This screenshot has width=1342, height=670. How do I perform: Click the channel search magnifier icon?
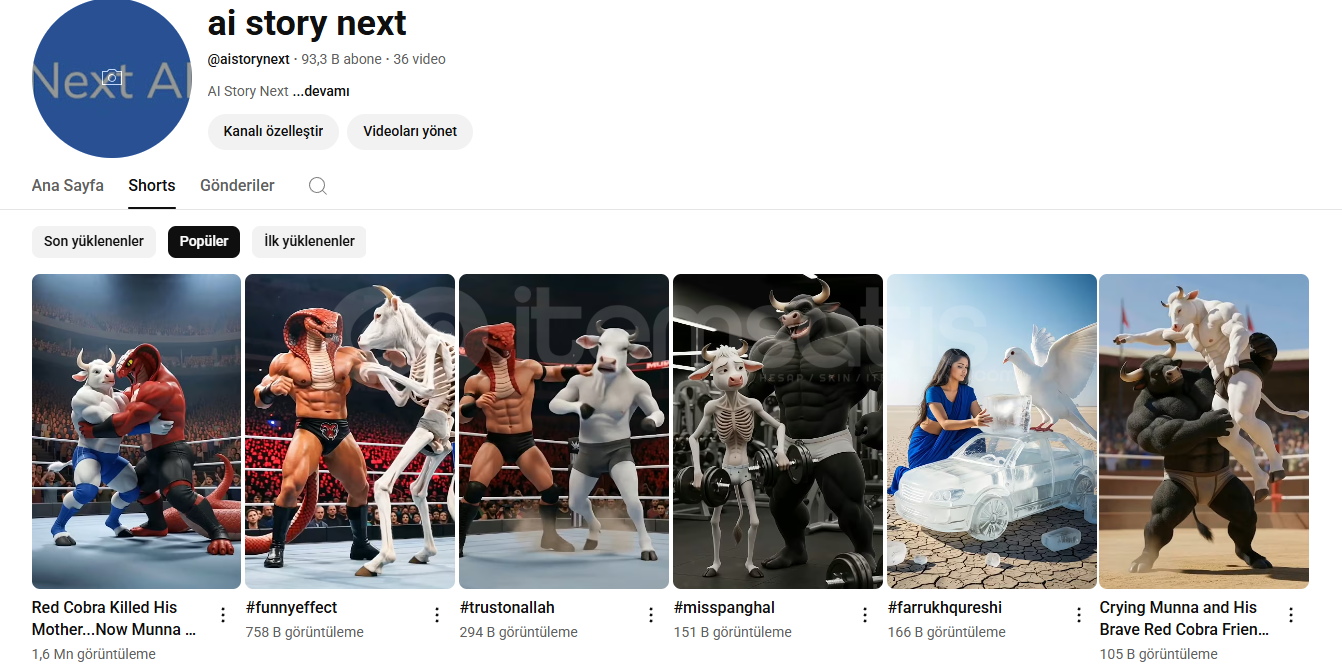pyautogui.click(x=317, y=186)
